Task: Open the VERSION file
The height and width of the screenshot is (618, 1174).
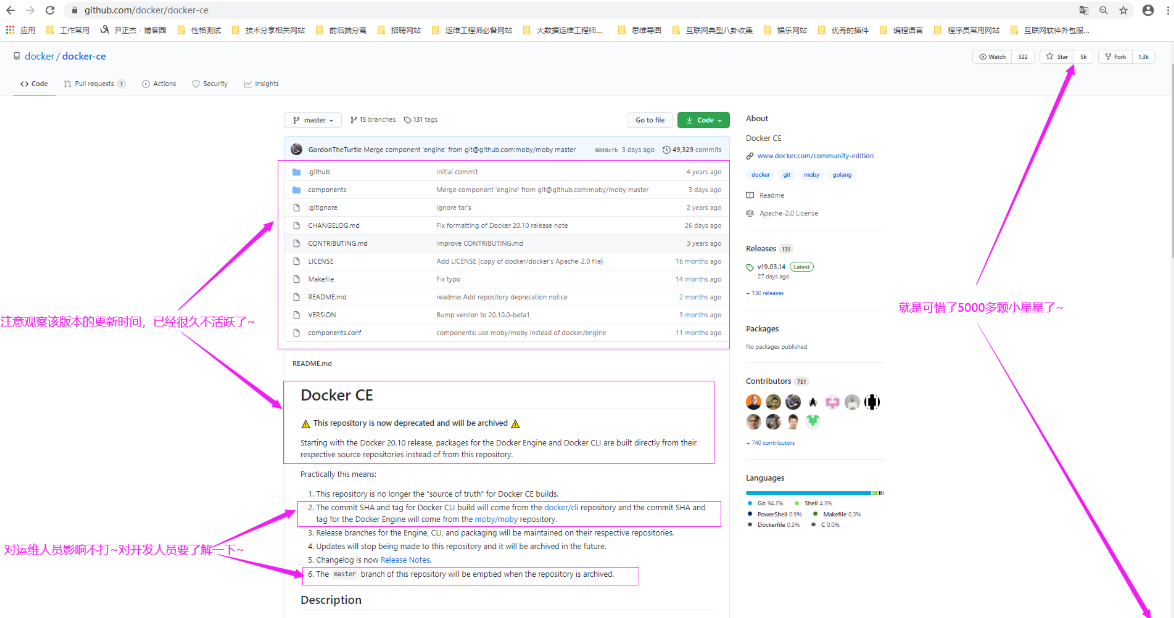Action: click(322, 315)
